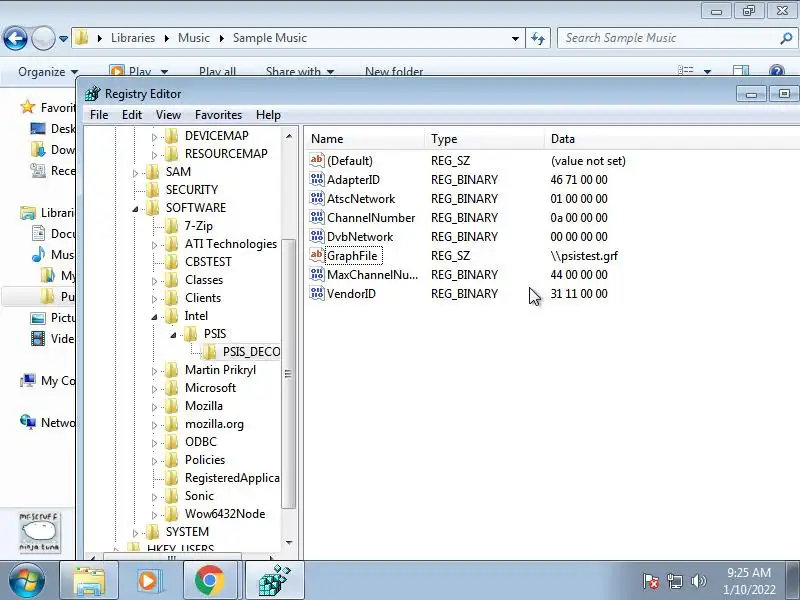Click the Back arrow in Explorer window
Viewport: 800px width, 600px height.
tap(15, 38)
